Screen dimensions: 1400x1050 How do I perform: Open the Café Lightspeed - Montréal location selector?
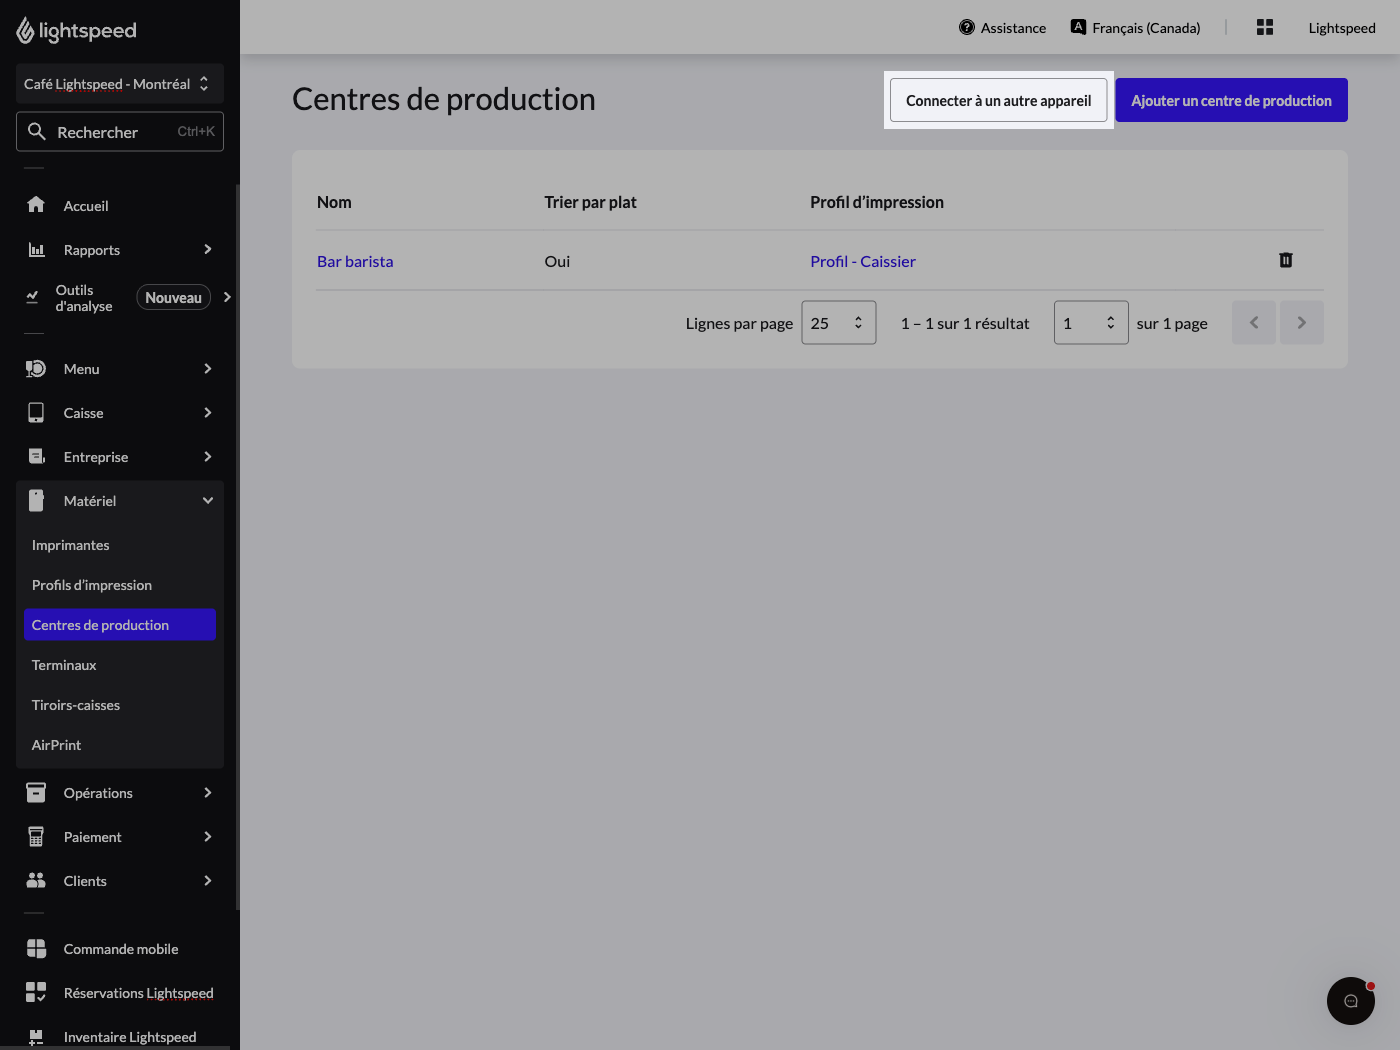pyautogui.click(x=120, y=84)
